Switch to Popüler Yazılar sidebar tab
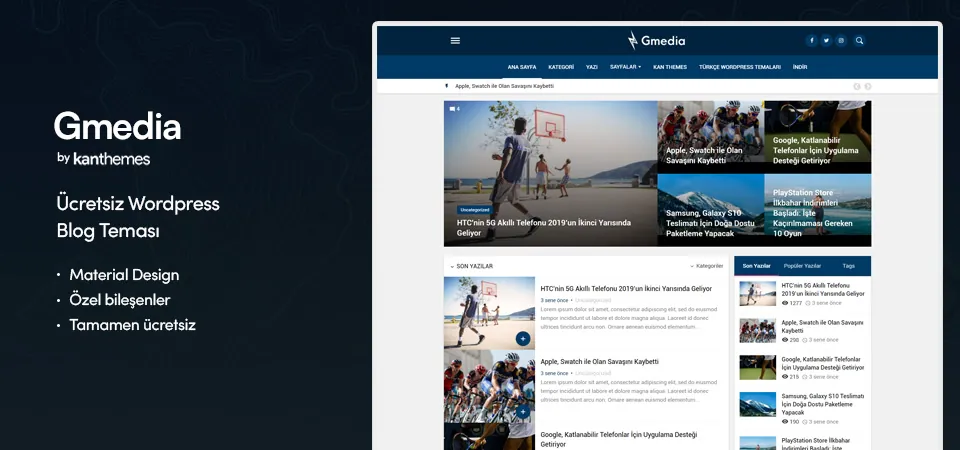The width and height of the screenshot is (960, 450). click(x=802, y=266)
